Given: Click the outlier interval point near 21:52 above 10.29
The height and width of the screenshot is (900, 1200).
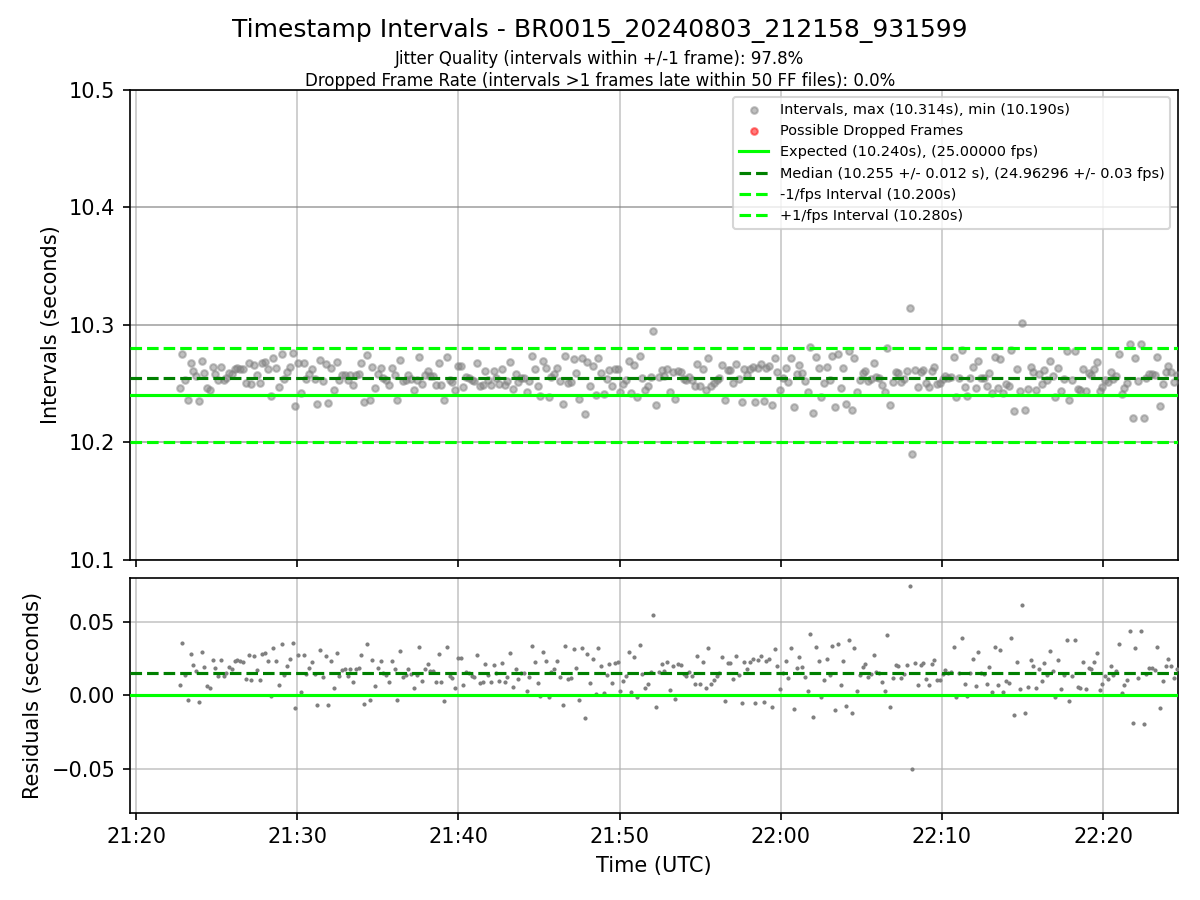Looking at the screenshot, I should pyautogui.click(x=653, y=331).
